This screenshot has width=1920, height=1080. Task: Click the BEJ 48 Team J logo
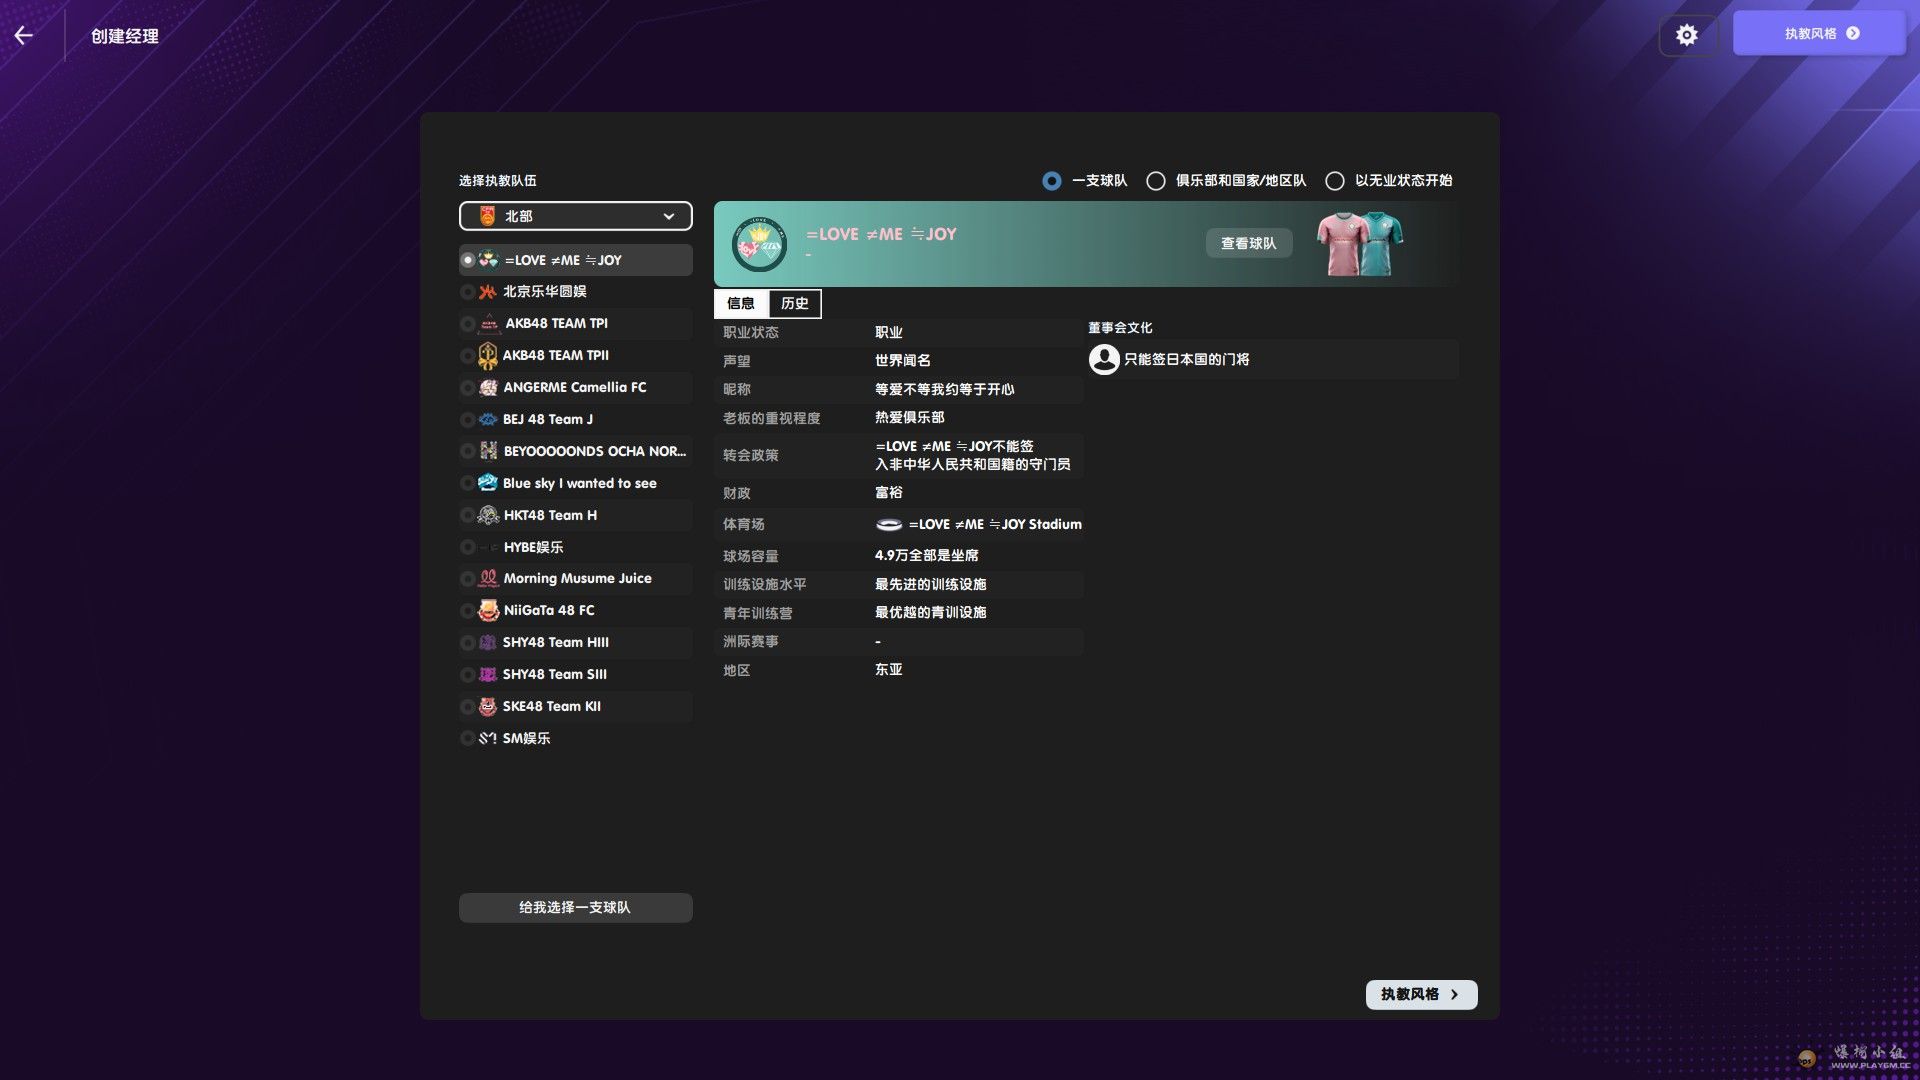[488, 420]
